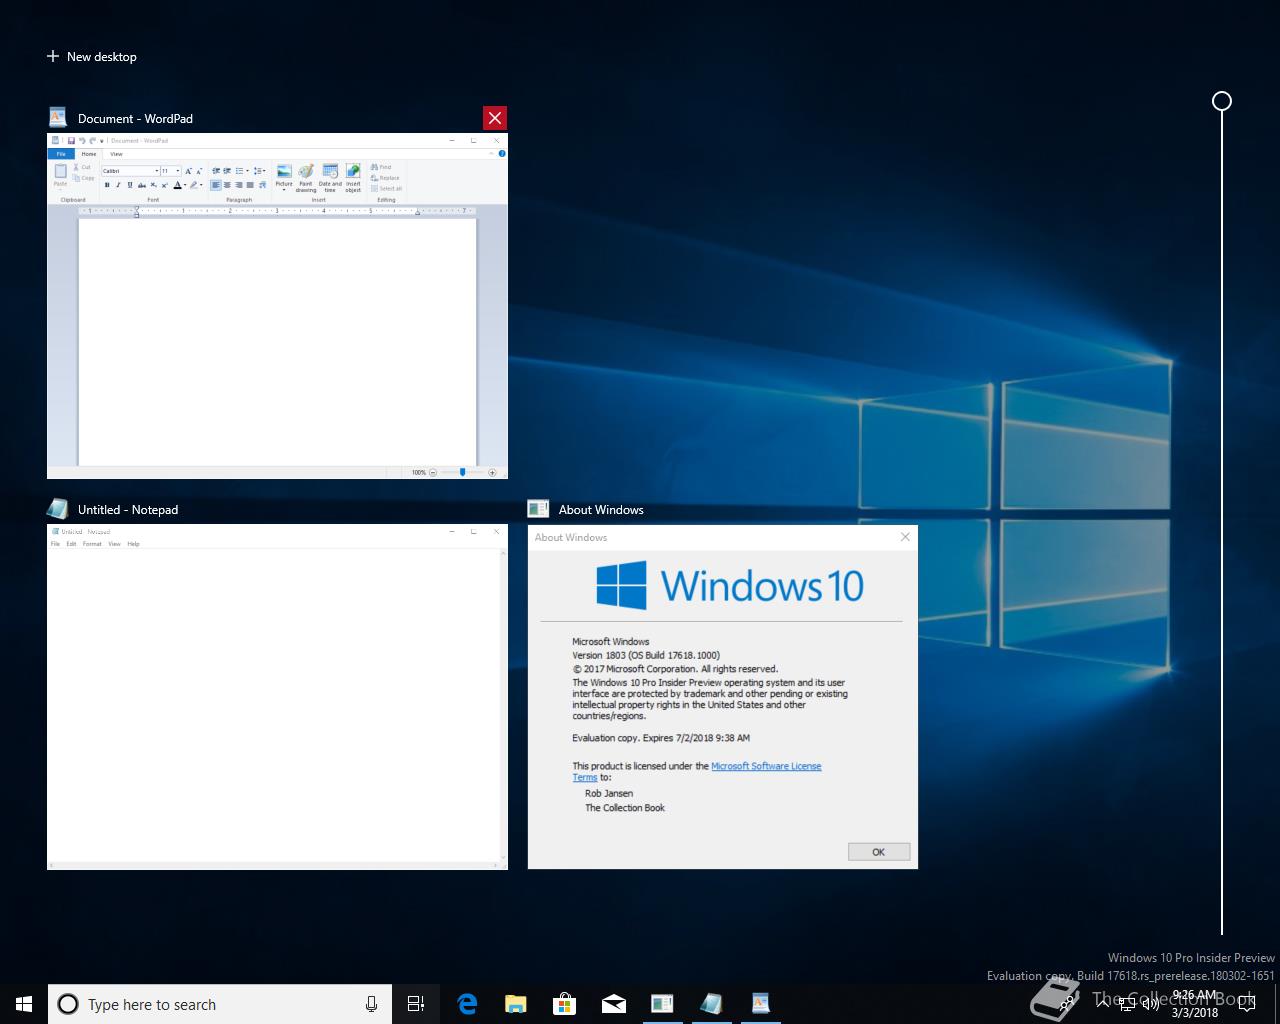Click the WordPad zoom slider thumb
This screenshot has width=1280, height=1024.
462,471
